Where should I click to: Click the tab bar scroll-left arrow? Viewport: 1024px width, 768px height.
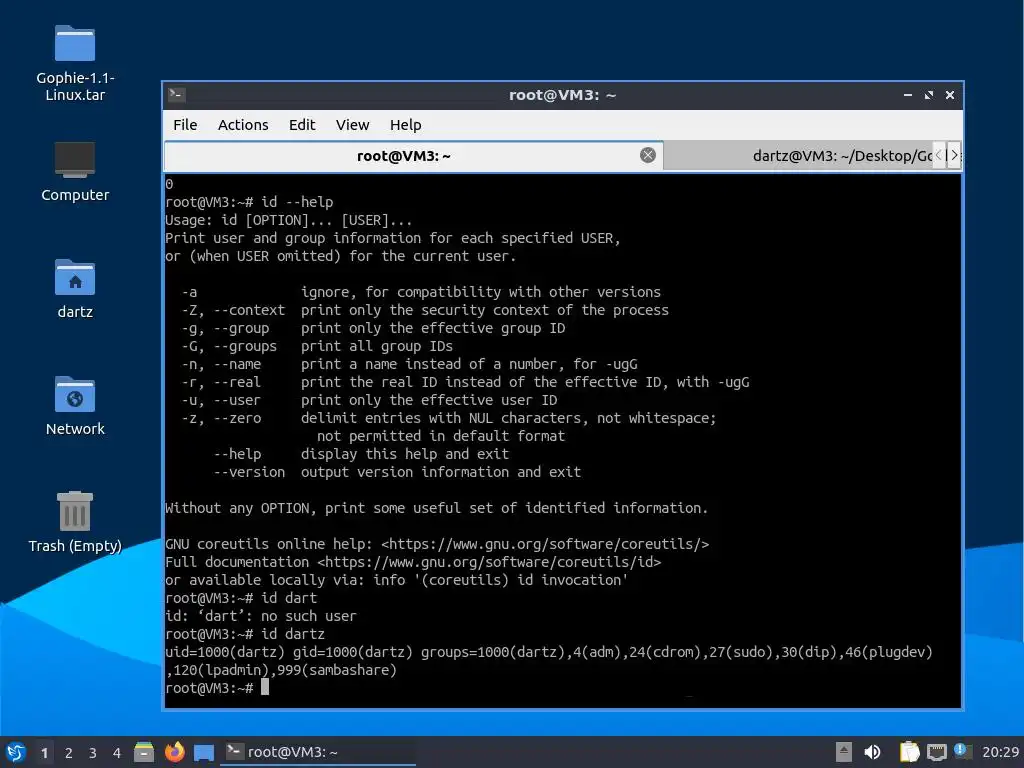[939, 155]
